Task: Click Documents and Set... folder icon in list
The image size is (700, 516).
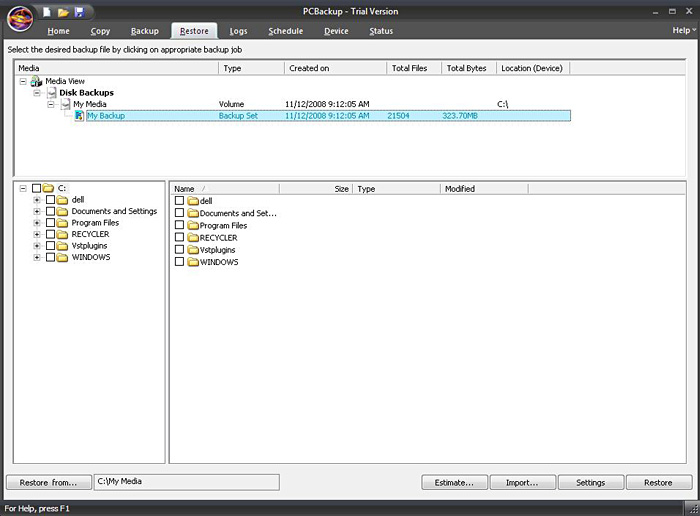Action: tap(193, 213)
